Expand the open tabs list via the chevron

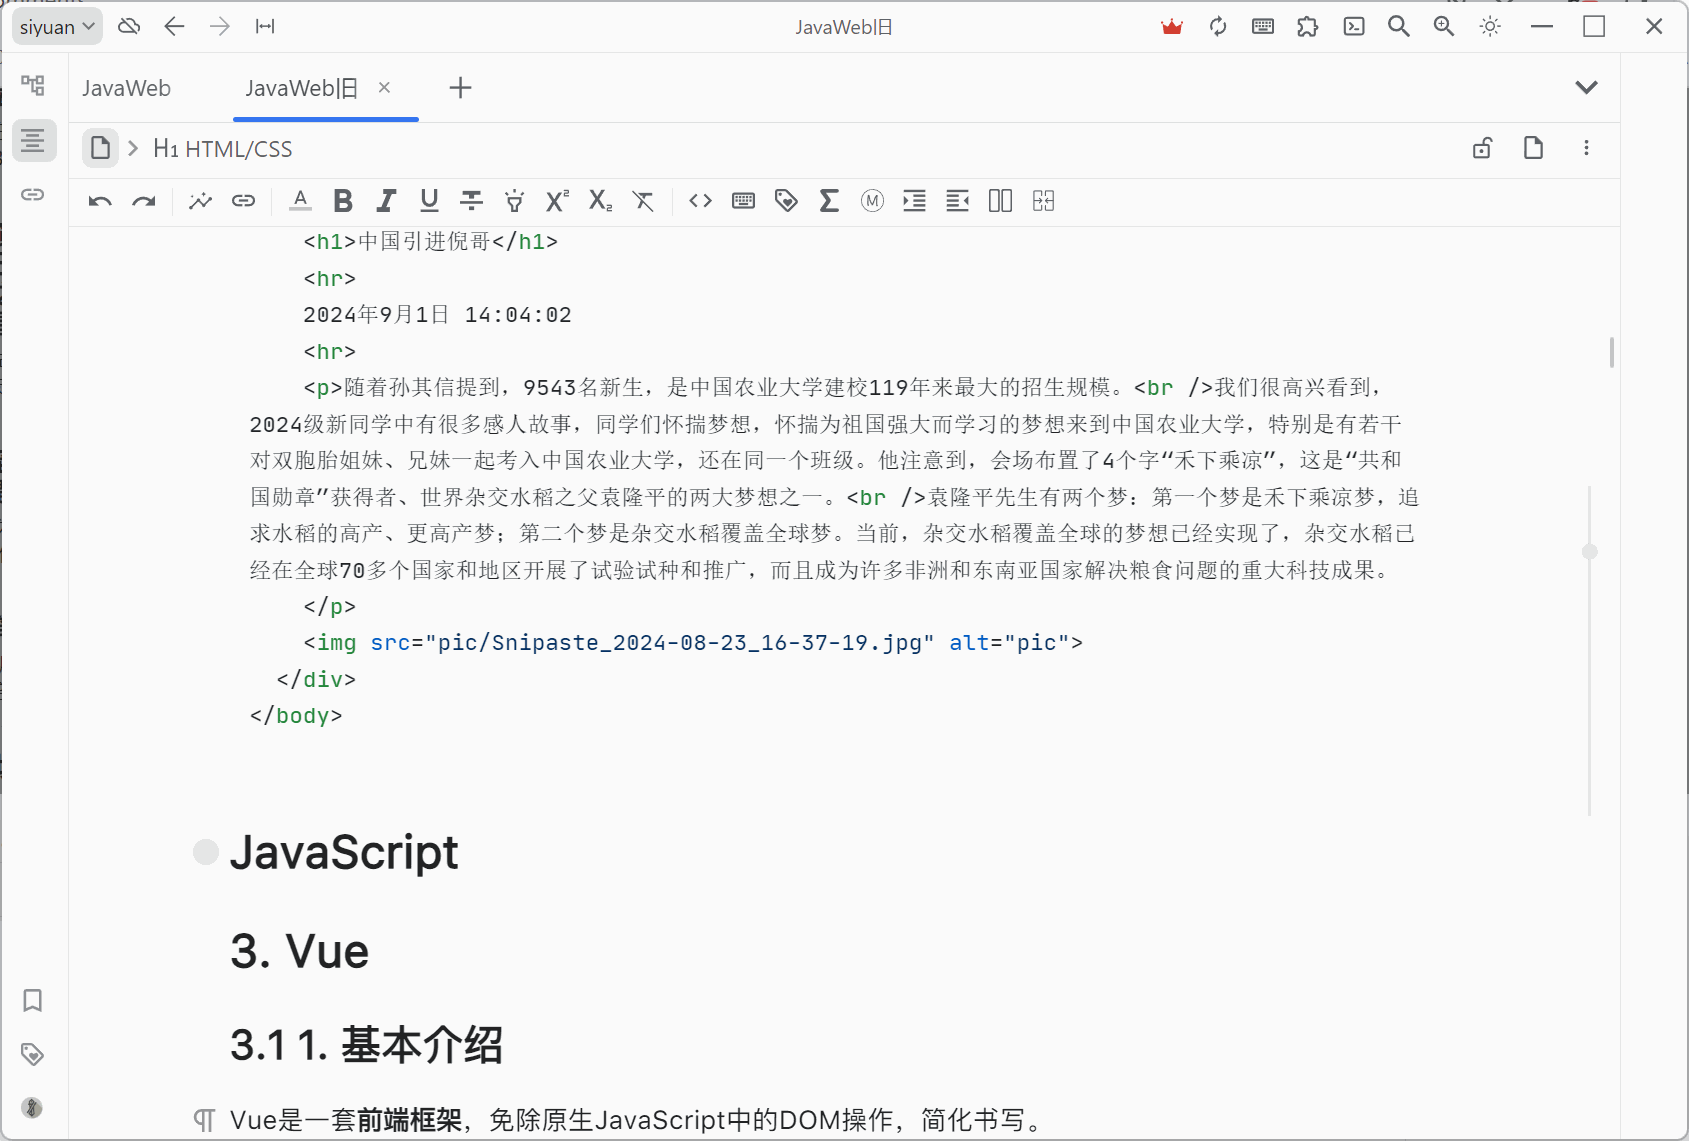point(1586,87)
